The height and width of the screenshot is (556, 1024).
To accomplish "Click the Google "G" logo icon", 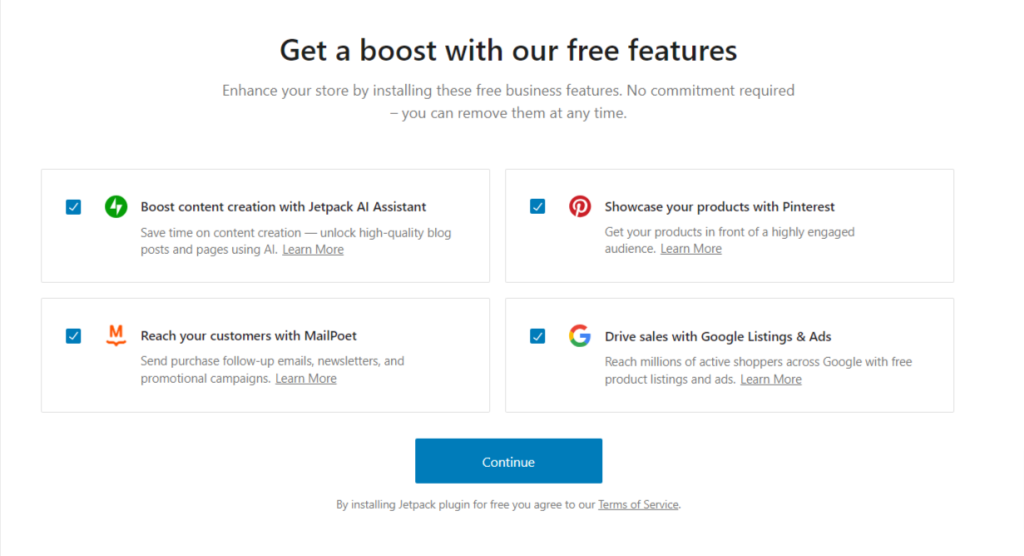I will pyautogui.click(x=580, y=336).
